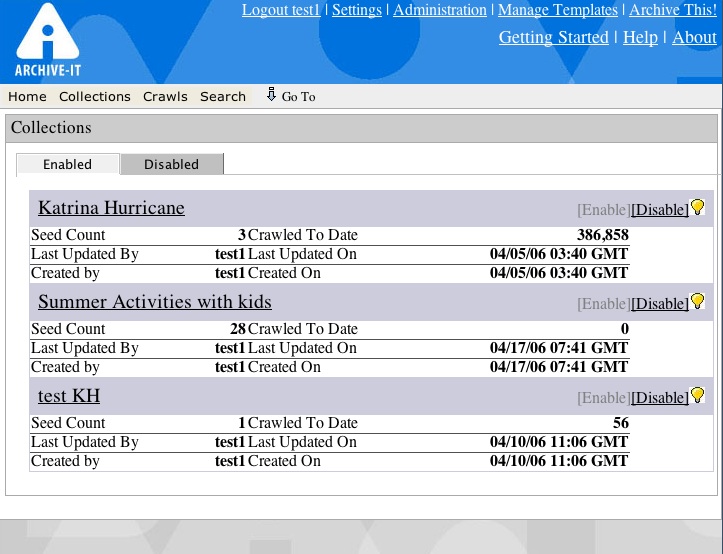Open the Getting Started link
This screenshot has width=723, height=554.
click(553, 37)
